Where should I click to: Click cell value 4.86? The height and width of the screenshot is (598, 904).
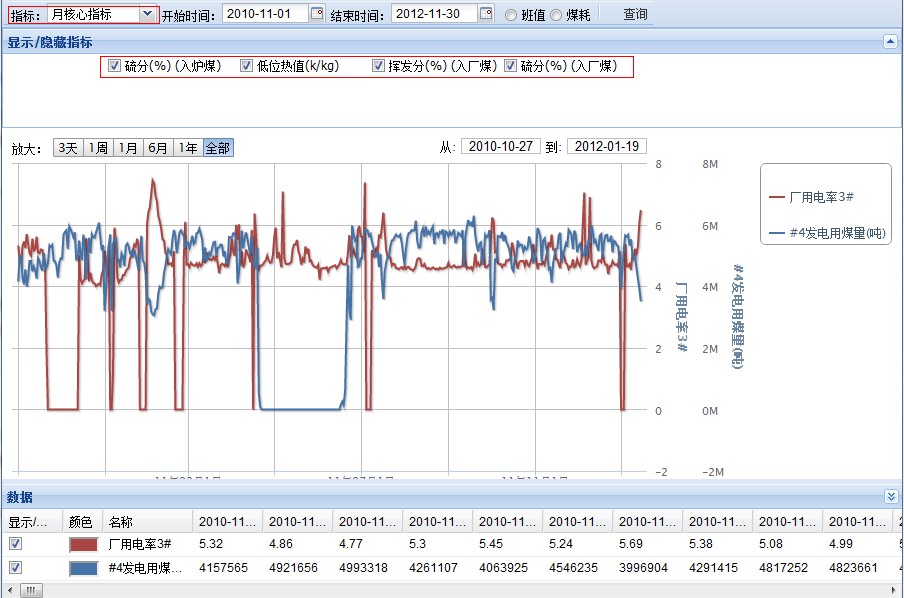pyautogui.click(x=281, y=544)
